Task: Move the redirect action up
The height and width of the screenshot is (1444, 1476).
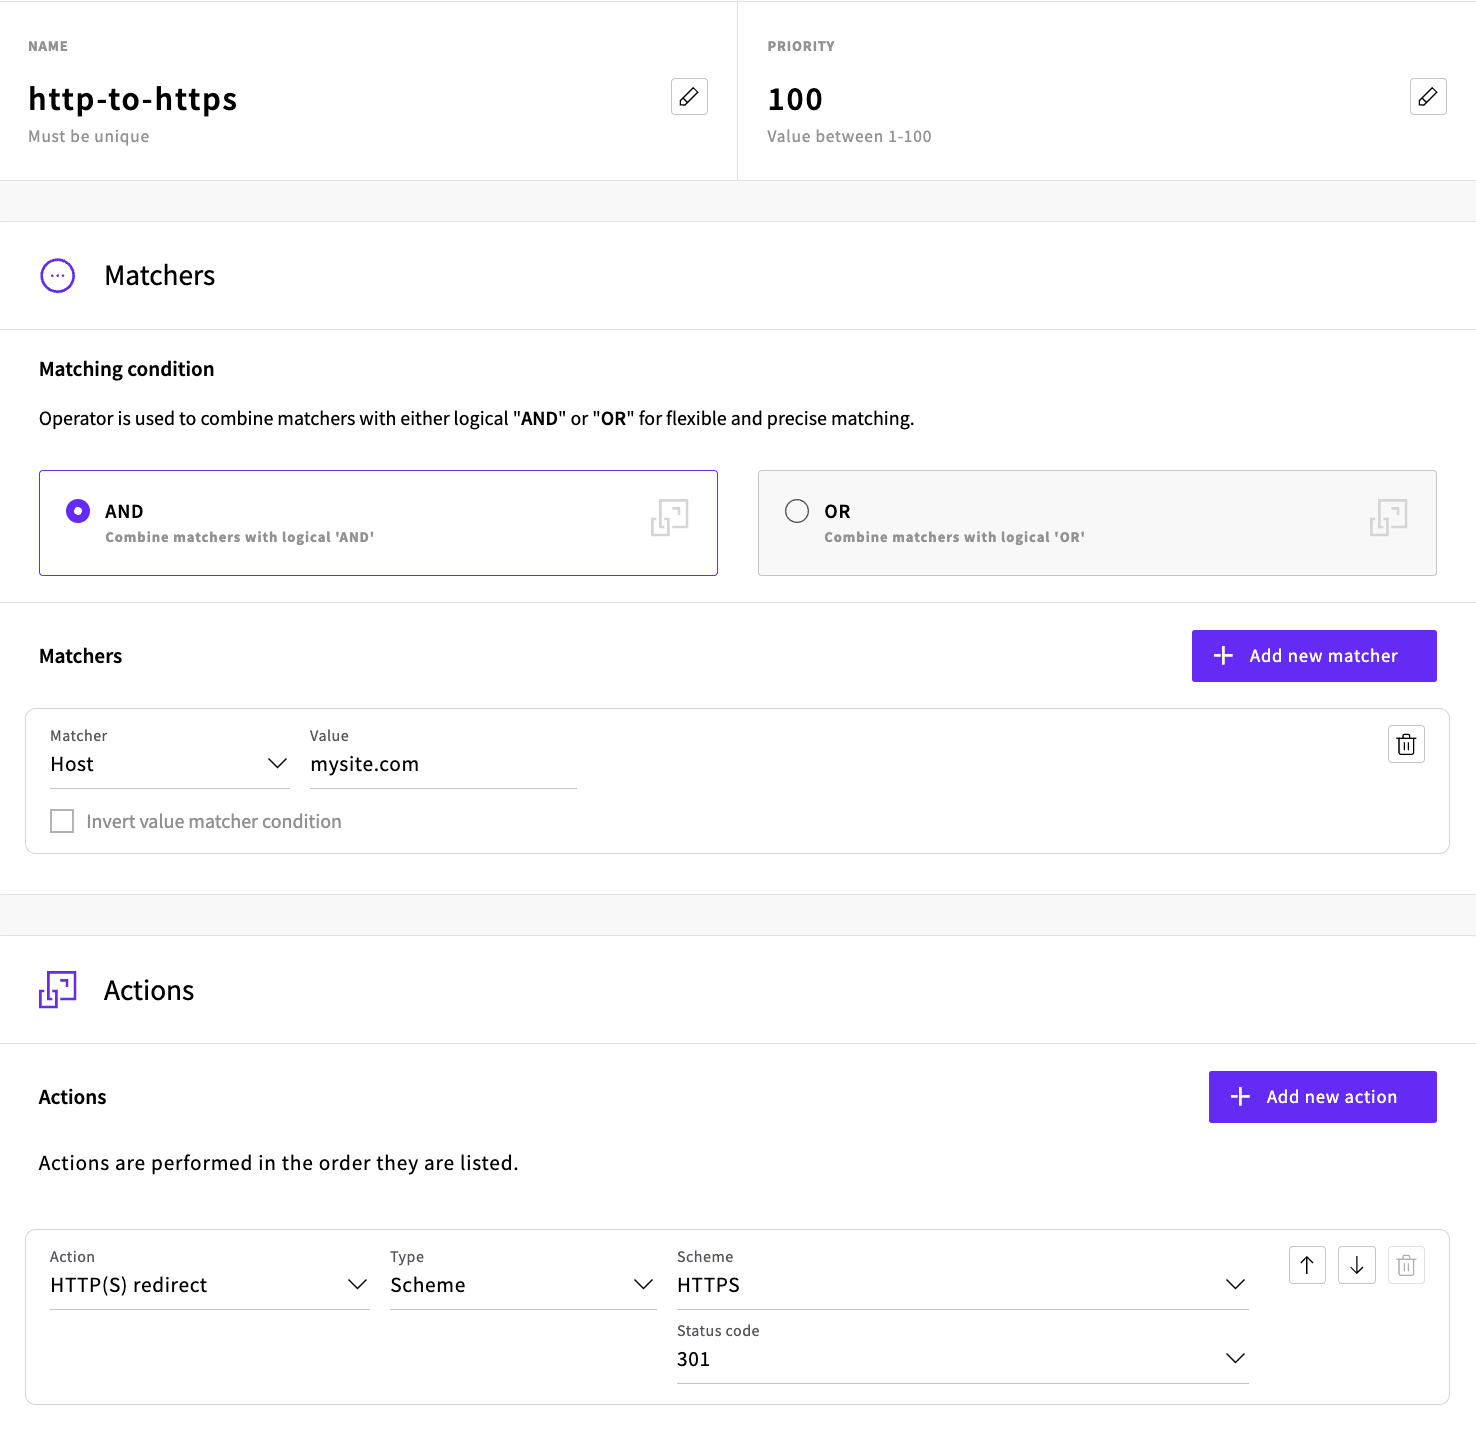Action: point(1307,1265)
